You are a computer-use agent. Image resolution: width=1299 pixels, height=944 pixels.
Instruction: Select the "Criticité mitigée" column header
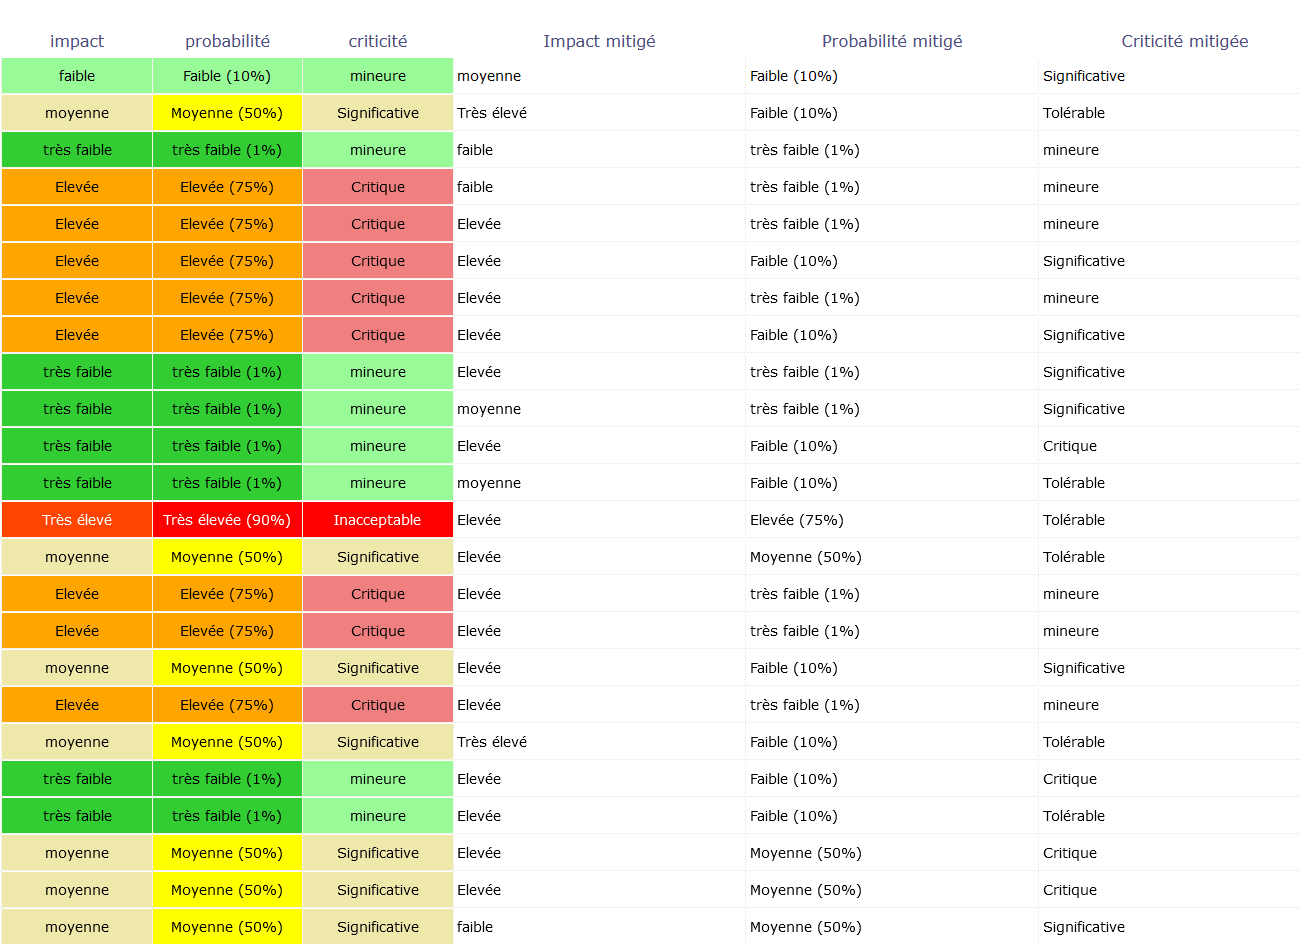click(1184, 41)
